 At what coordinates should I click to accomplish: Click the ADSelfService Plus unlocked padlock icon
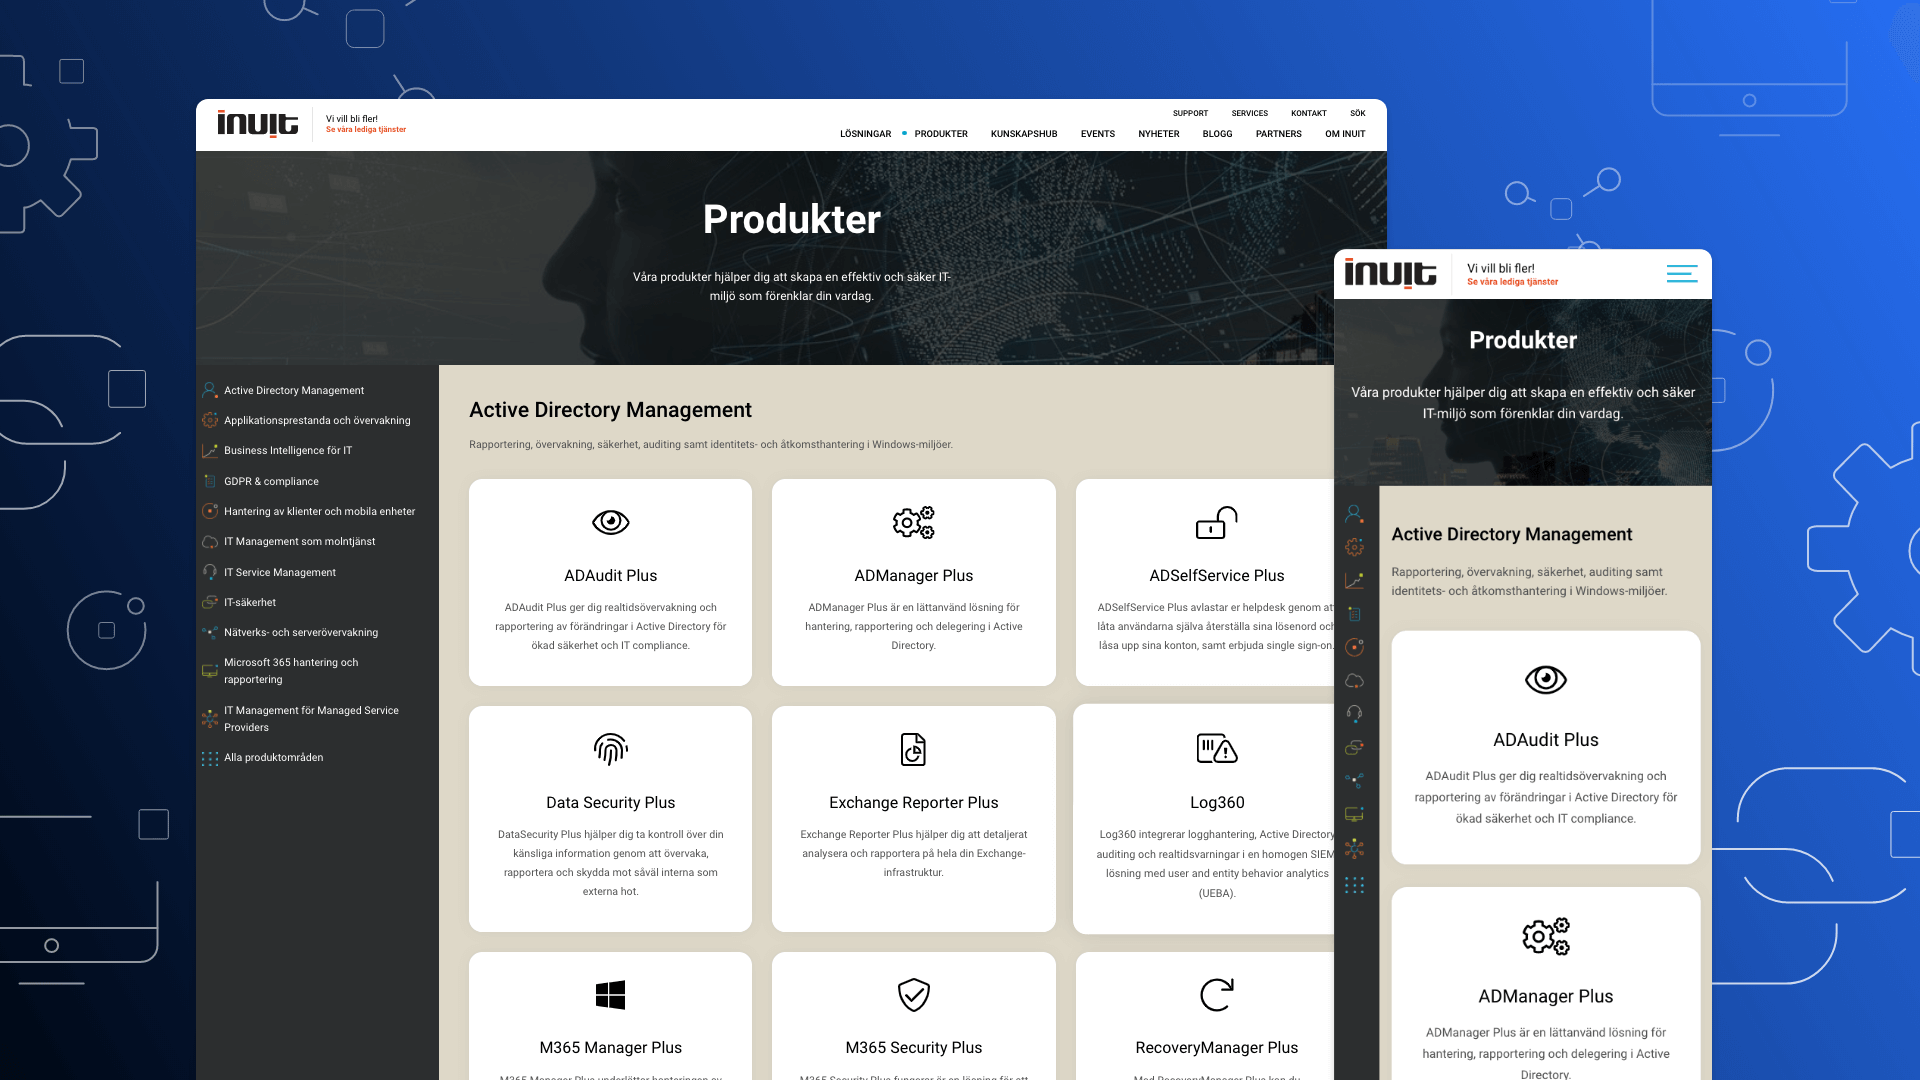click(x=1216, y=522)
